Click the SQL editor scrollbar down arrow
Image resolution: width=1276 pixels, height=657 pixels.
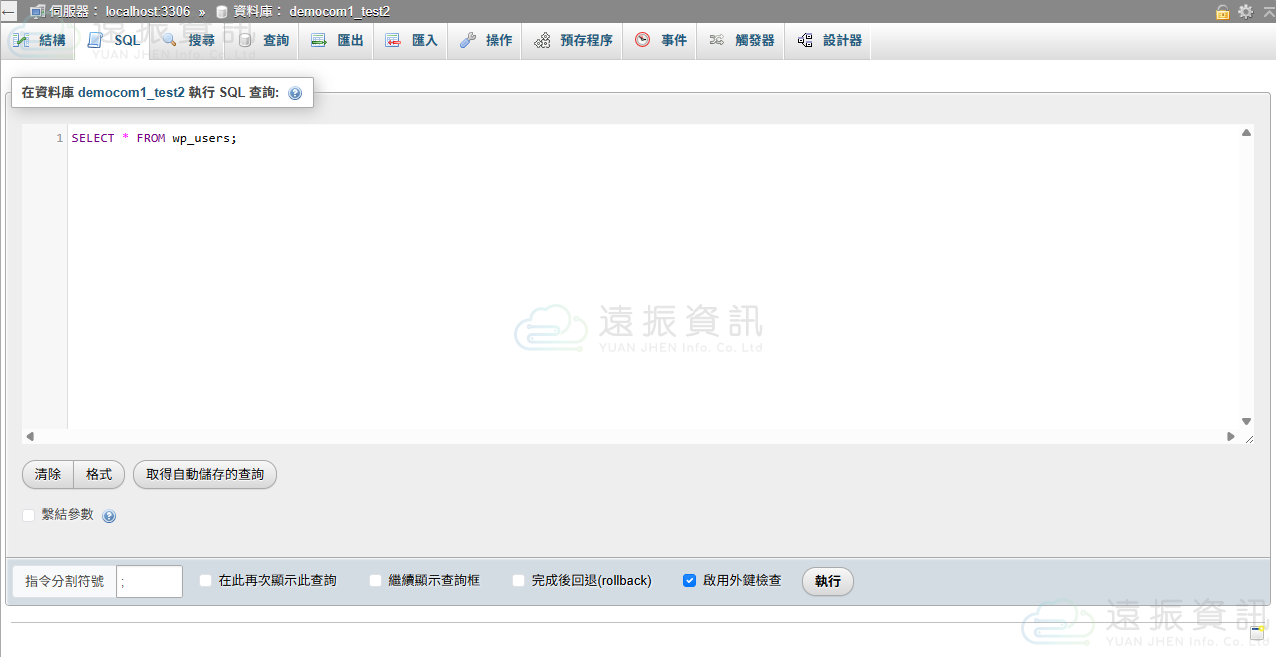click(x=1246, y=421)
